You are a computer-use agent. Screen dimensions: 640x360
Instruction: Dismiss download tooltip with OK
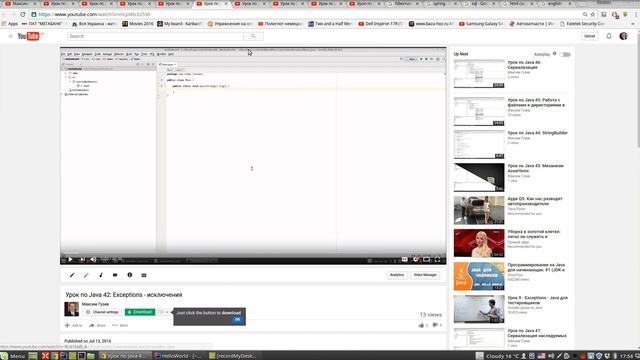coord(237,320)
